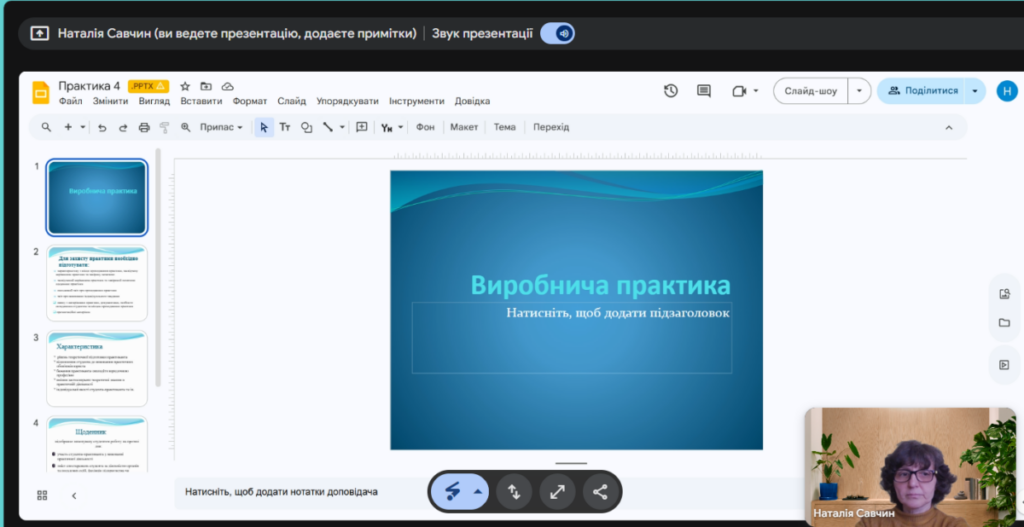The width and height of the screenshot is (1024, 527).
Task: Open the Слайд-шоу dropdown arrow
Action: 860,91
